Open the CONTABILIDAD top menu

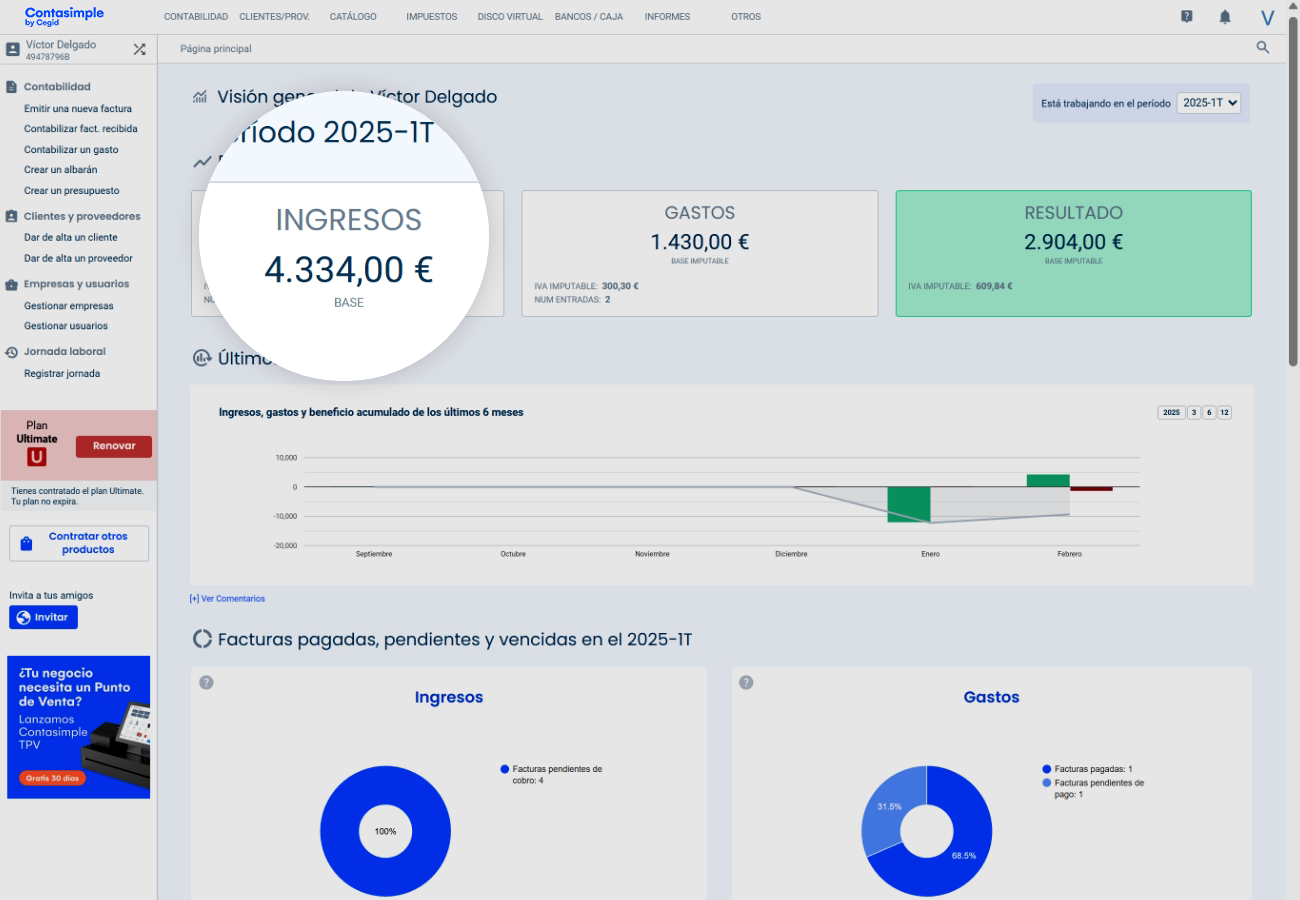(196, 17)
